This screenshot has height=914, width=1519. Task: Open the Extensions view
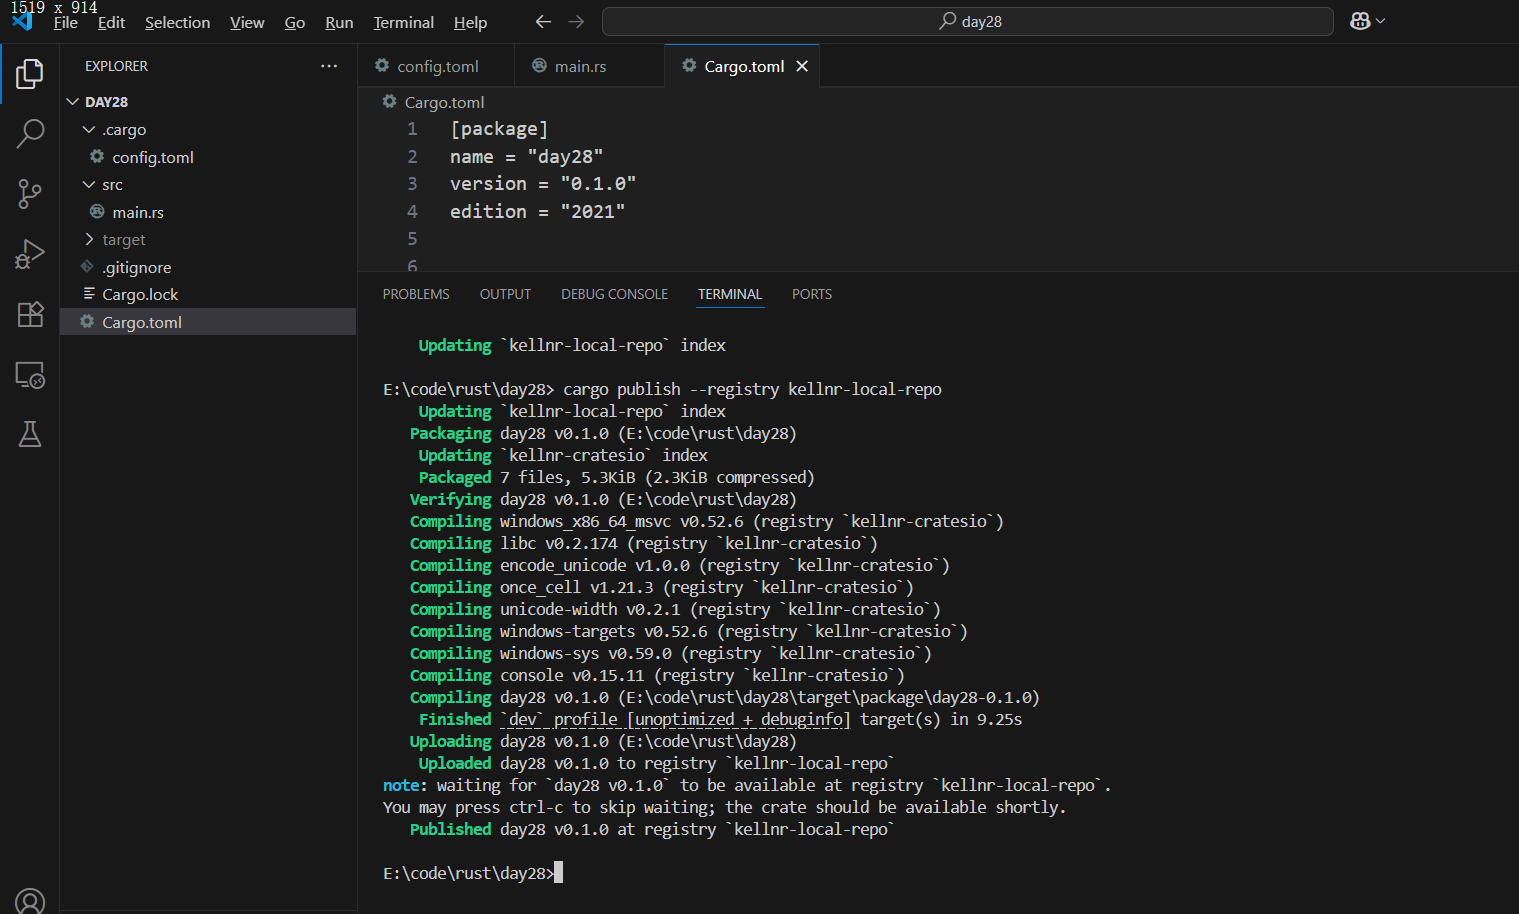[x=30, y=314]
